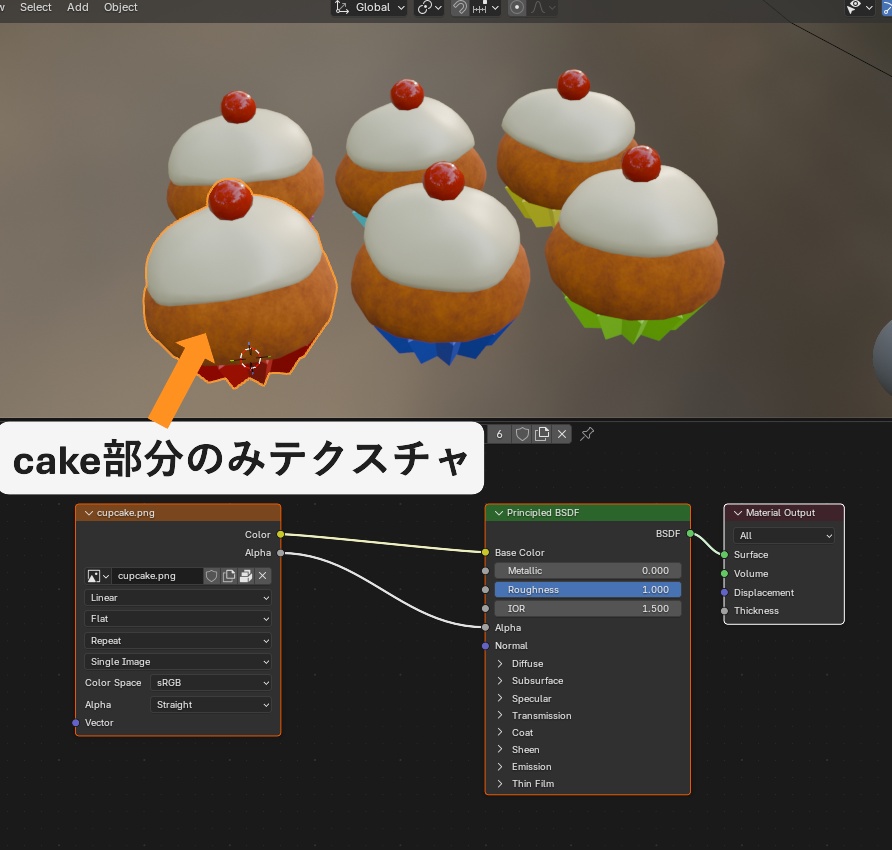Open the Global transform orientation dropdown
Image resolution: width=892 pixels, height=850 pixels.
[x=369, y=7]
